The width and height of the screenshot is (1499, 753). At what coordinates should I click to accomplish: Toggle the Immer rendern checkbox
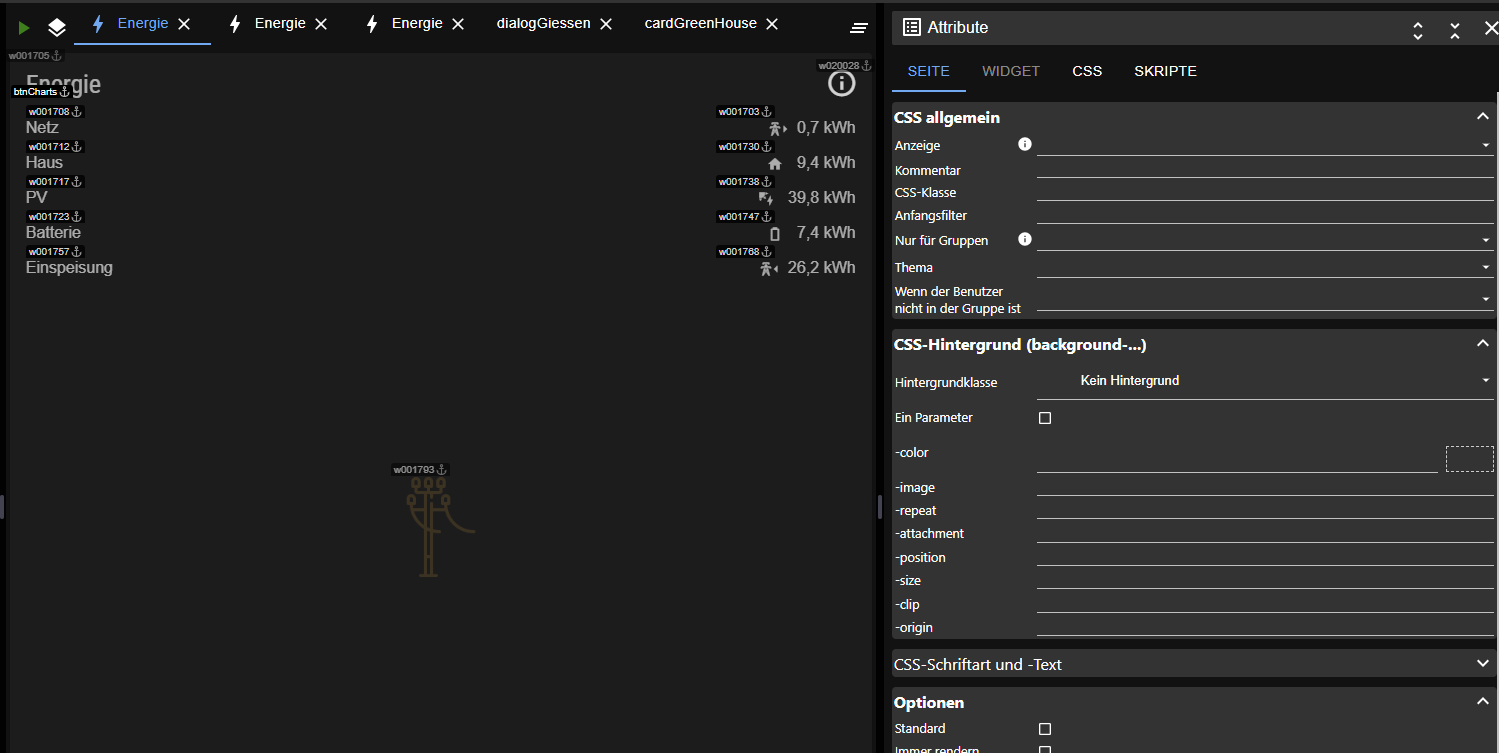1045,749
